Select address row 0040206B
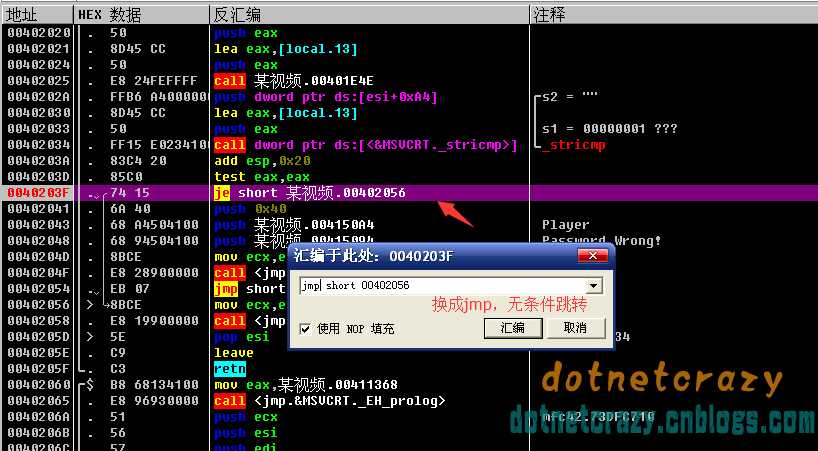The image size is (818, 451). click(39, 433)
